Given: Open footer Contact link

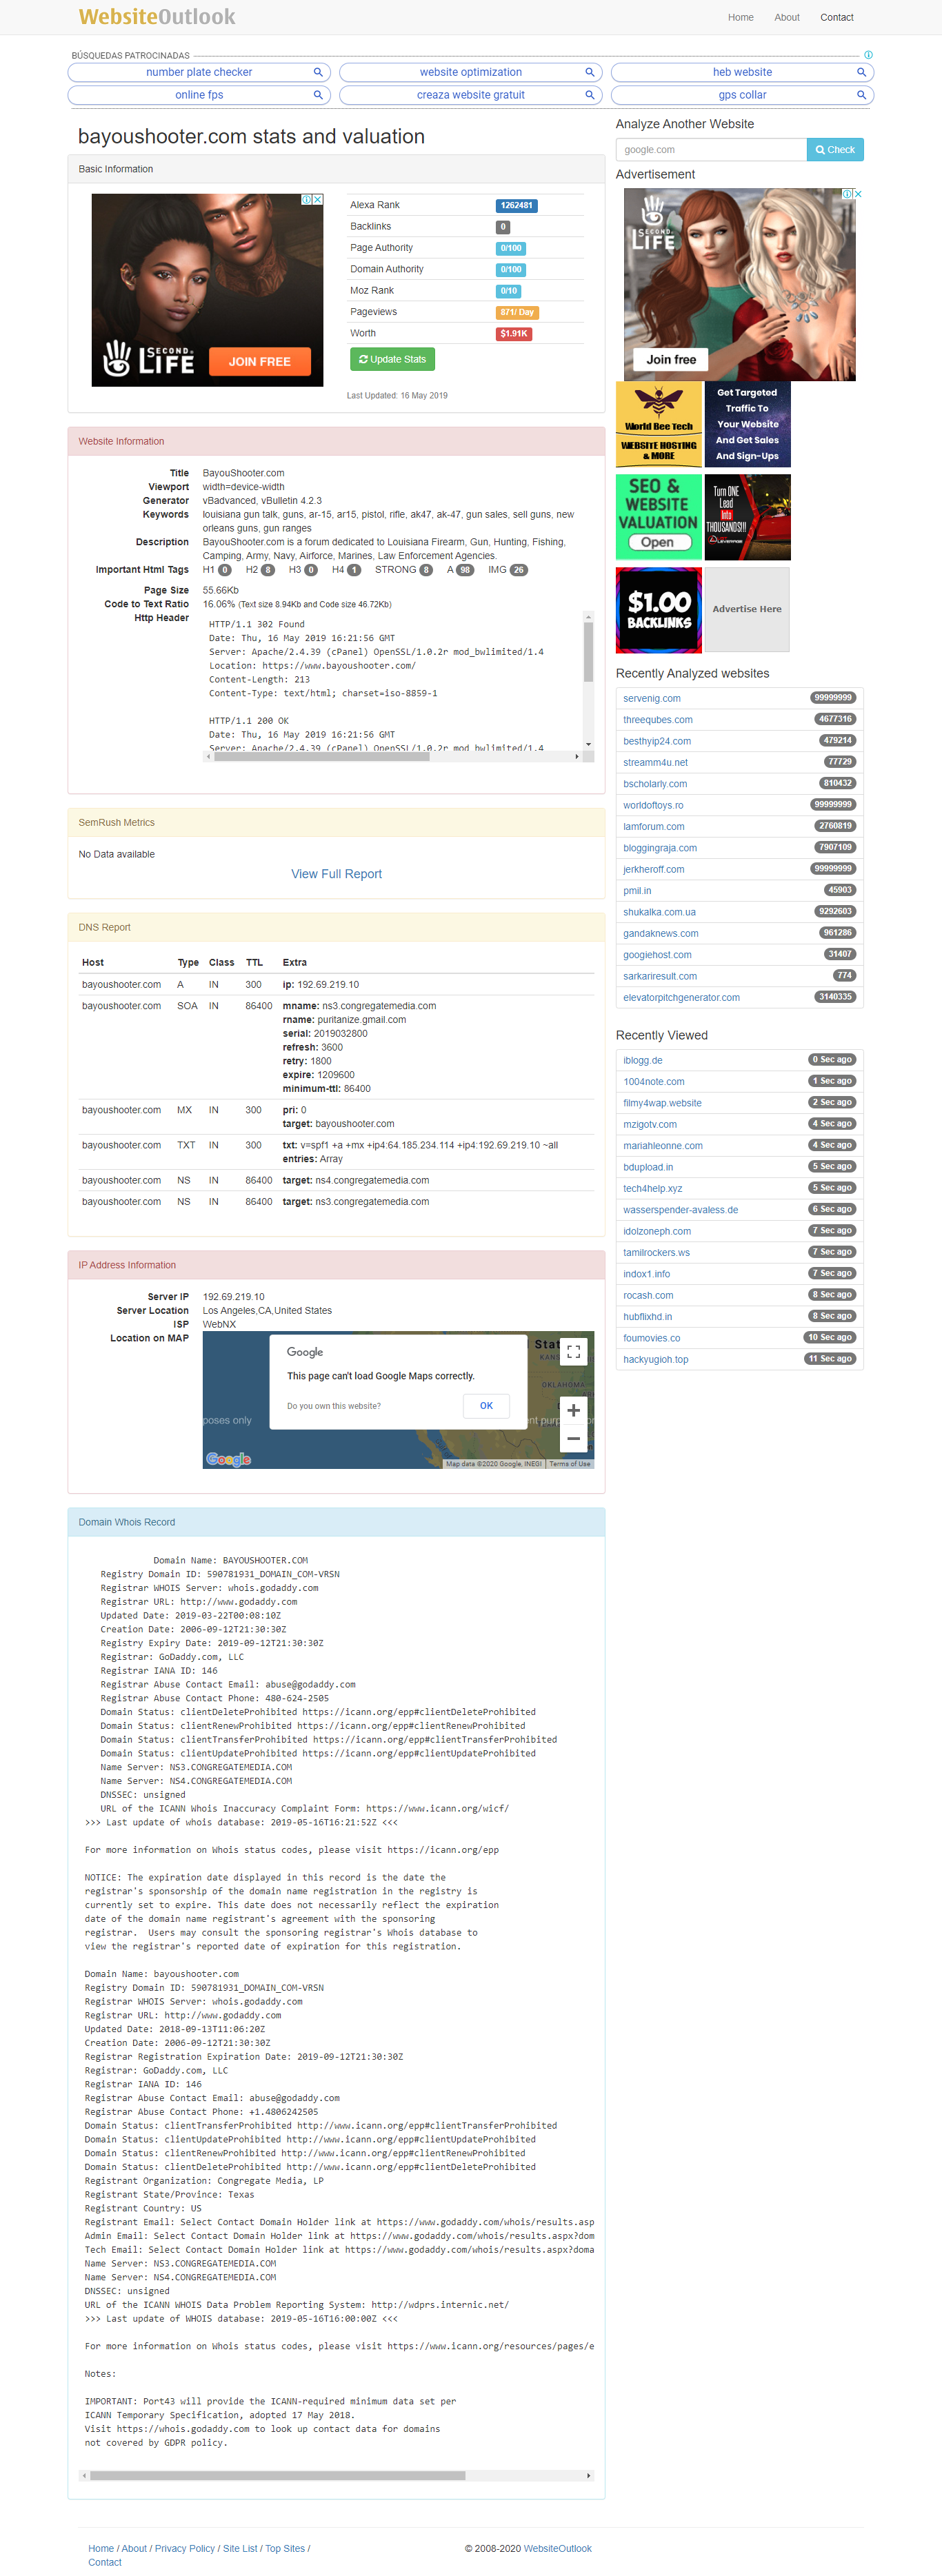Looking at the screenshot, I should (x=105, y=2563).
